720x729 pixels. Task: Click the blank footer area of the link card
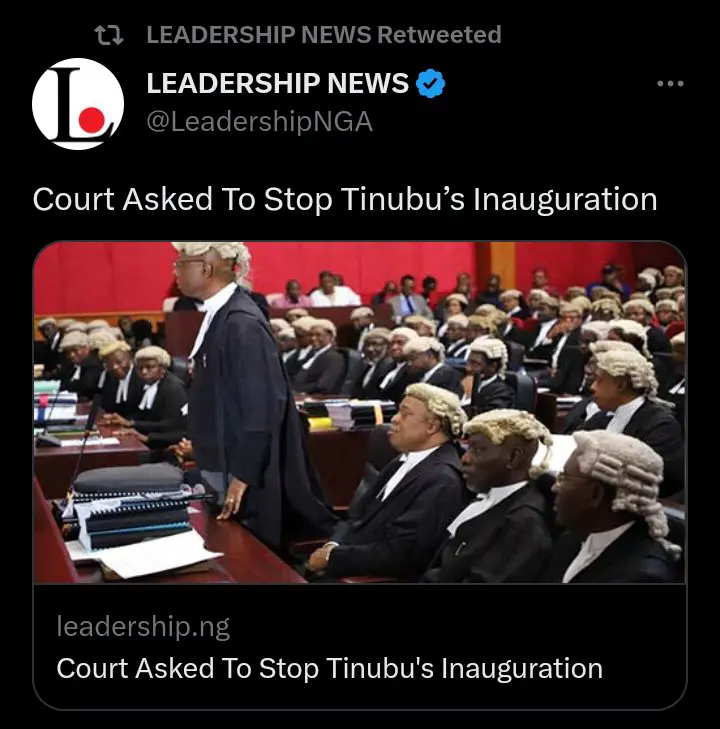[360, 696]
